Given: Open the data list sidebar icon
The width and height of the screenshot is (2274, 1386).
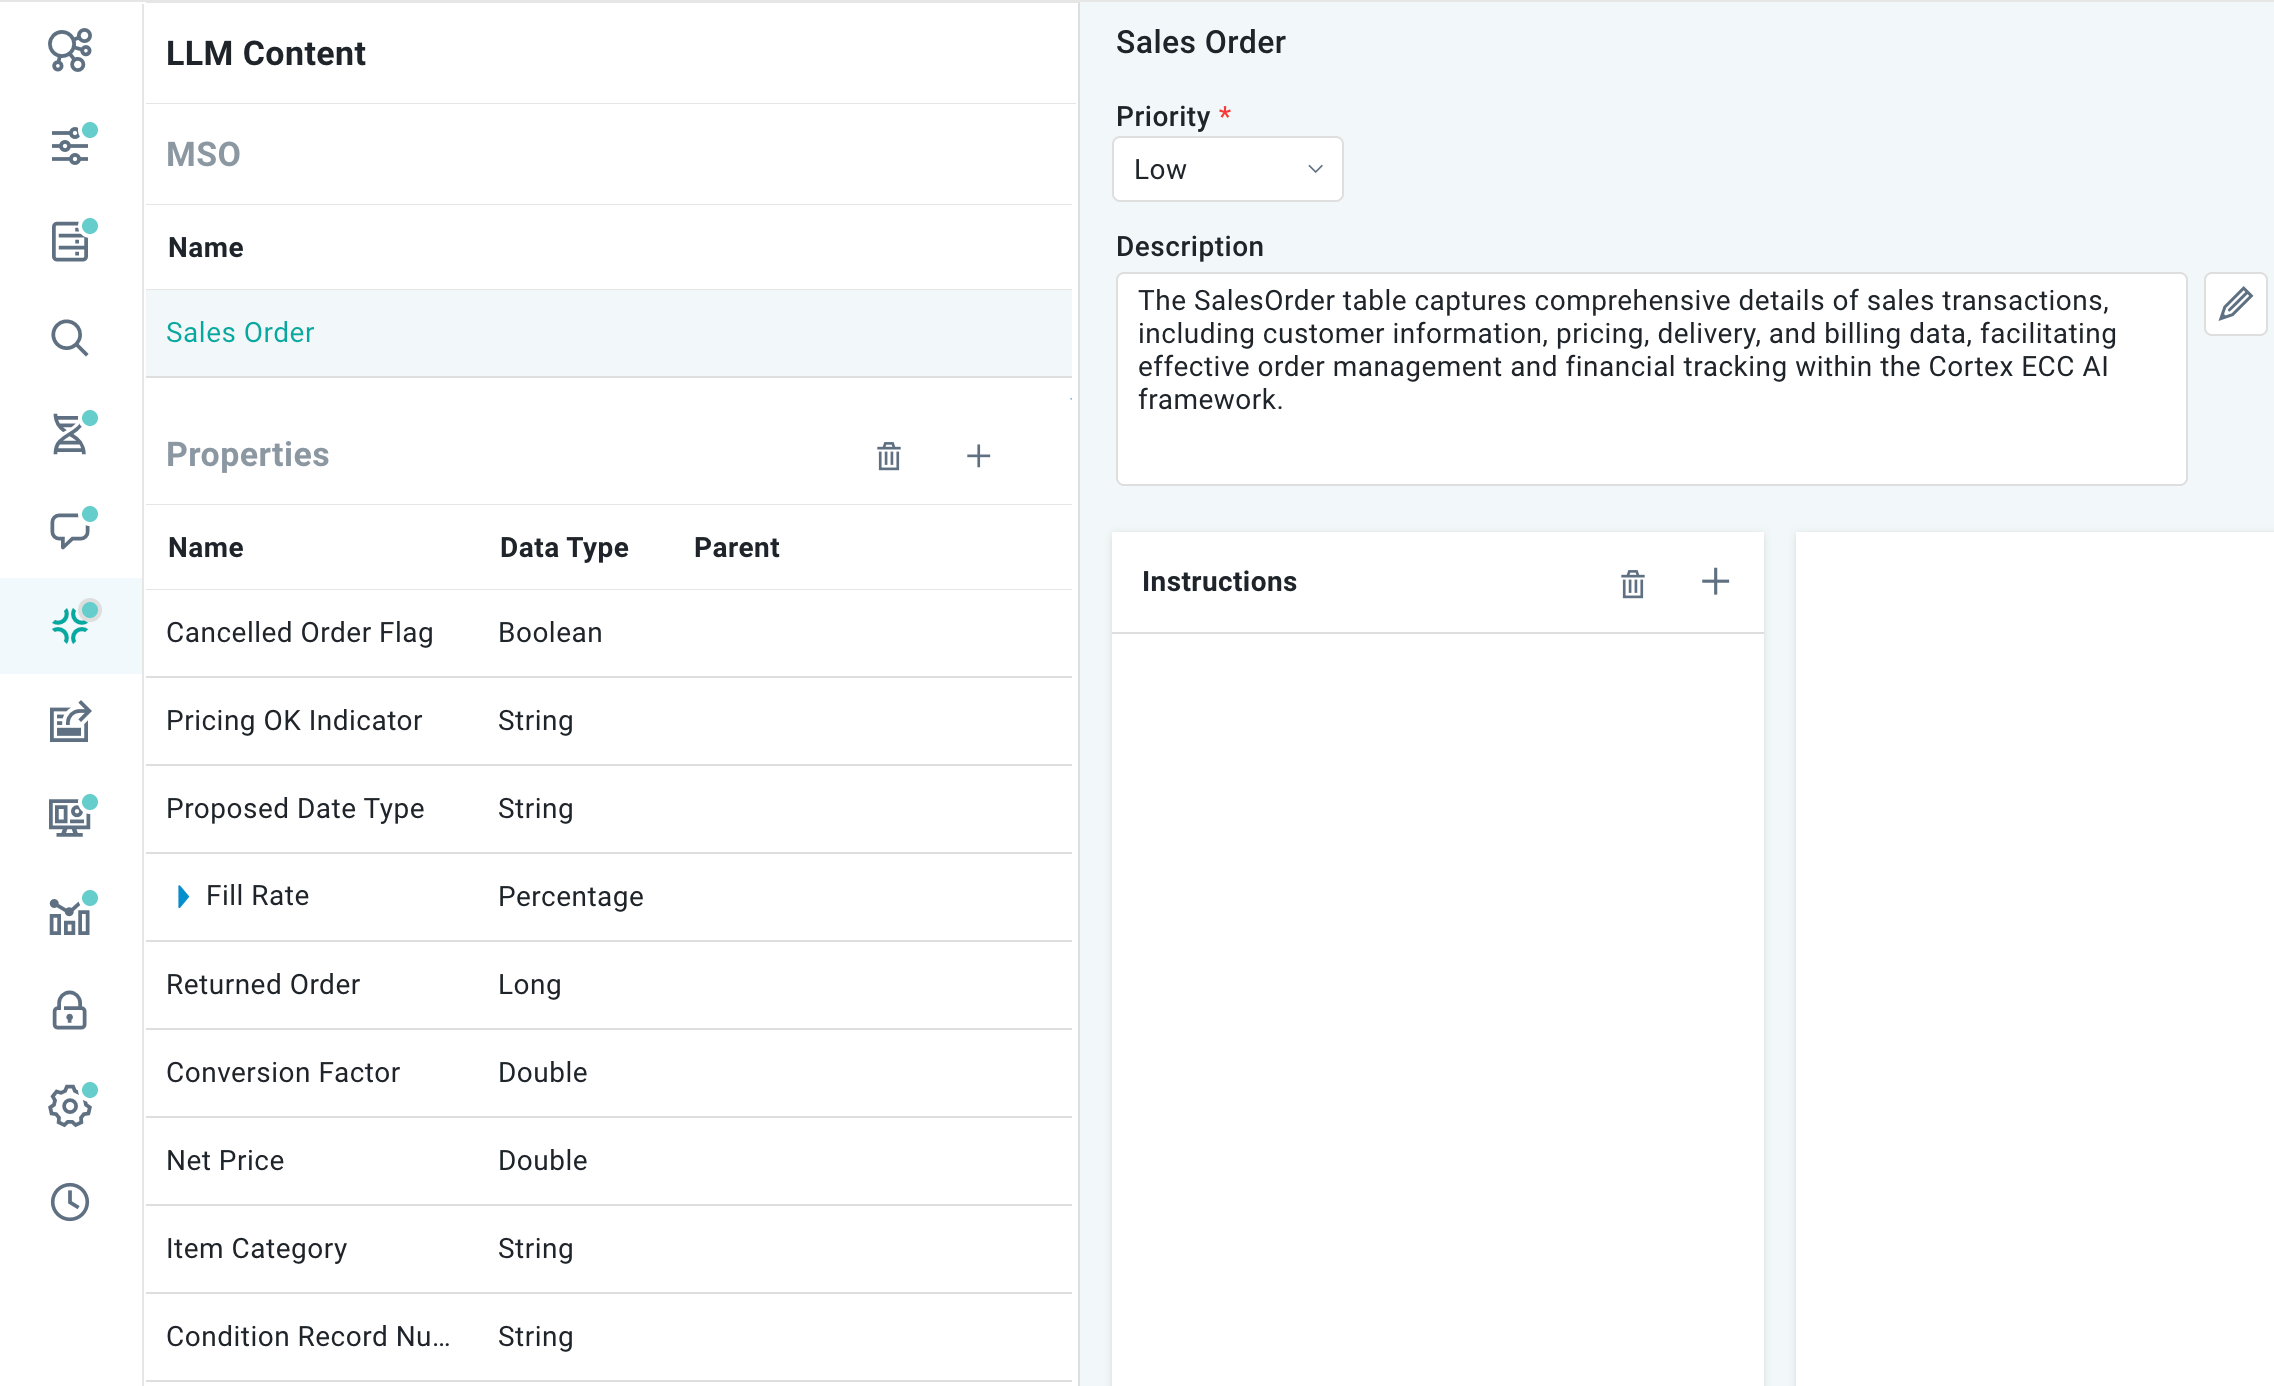Looking at the screenshot, I should [70, 242].
